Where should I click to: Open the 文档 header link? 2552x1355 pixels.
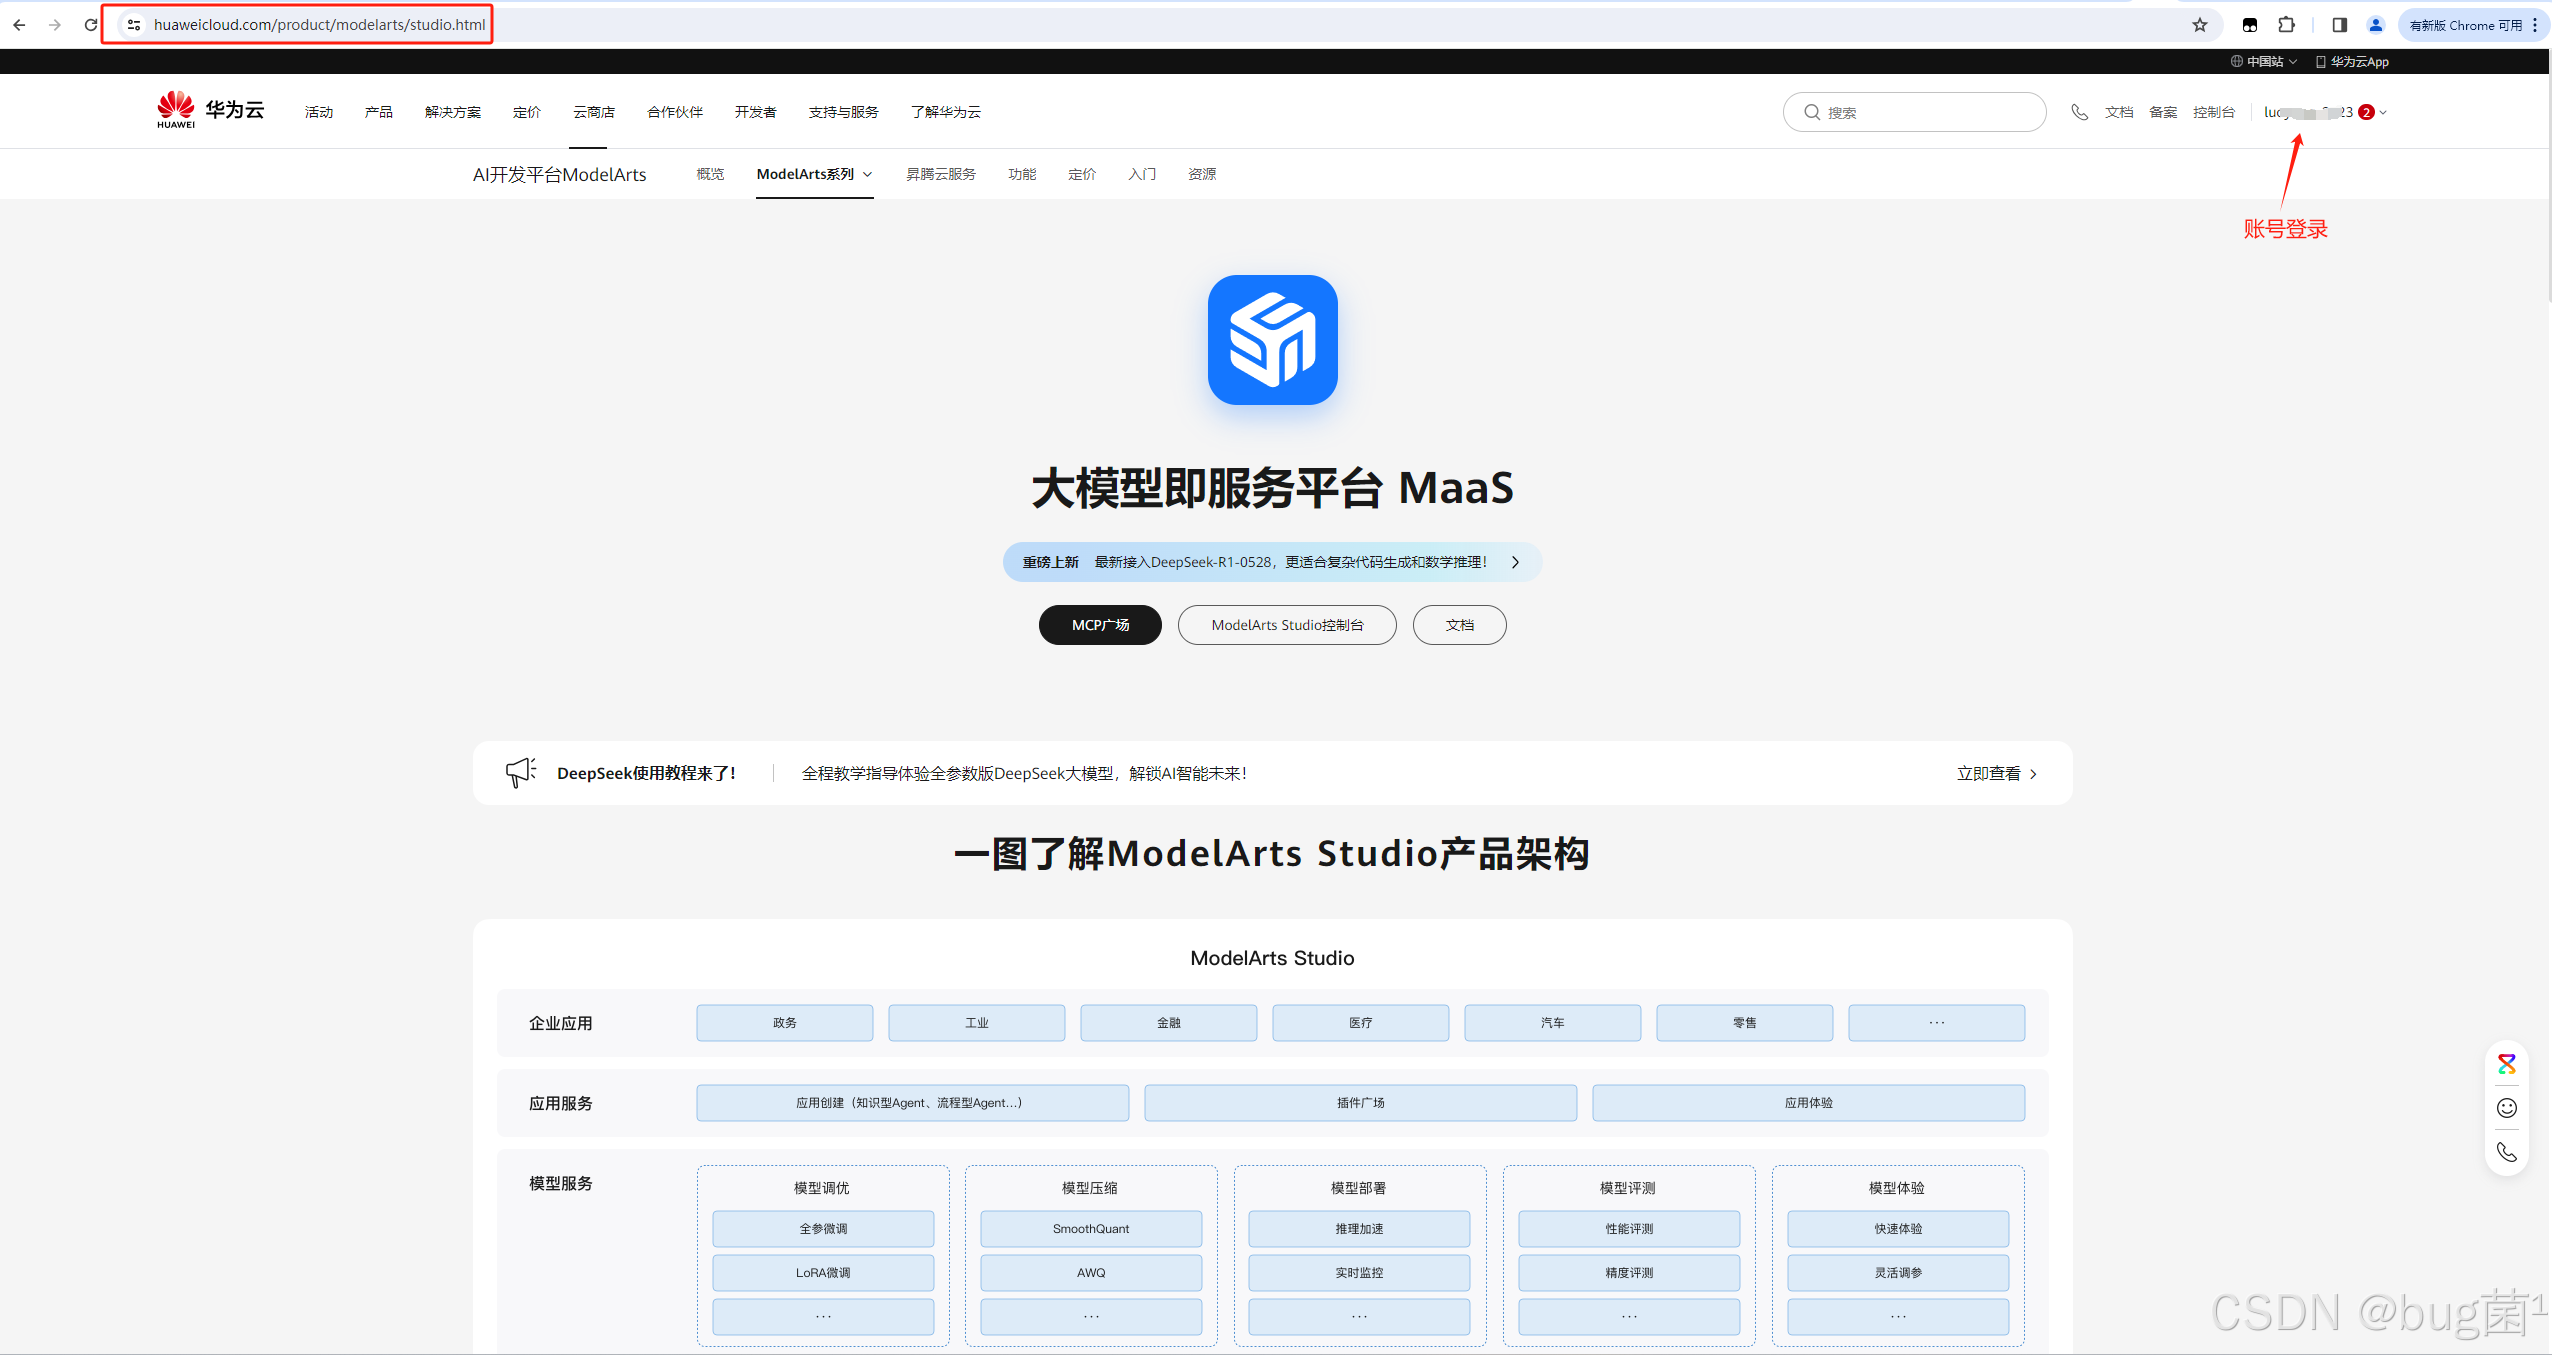[x=2119, y=112]
